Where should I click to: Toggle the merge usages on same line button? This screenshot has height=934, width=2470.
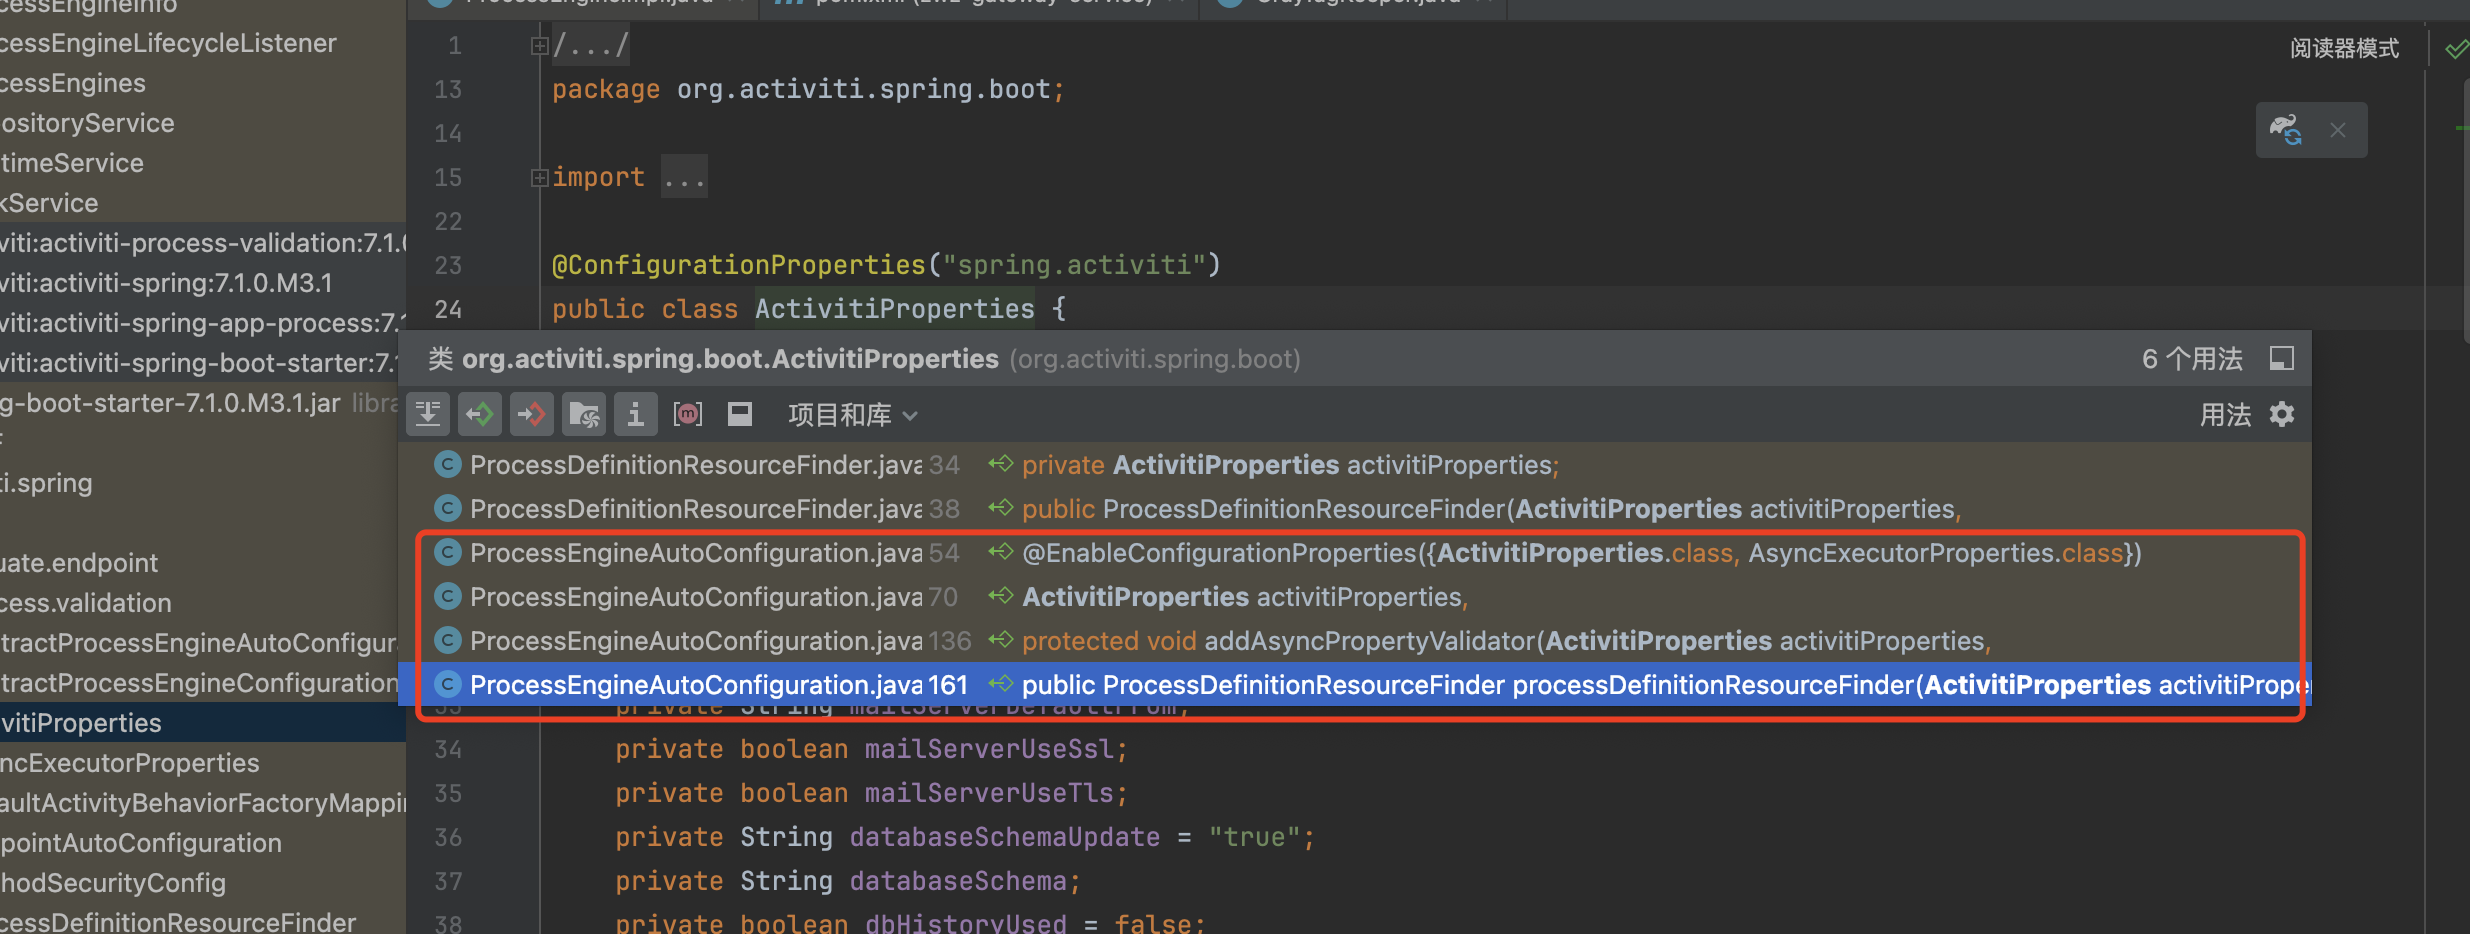428,414
